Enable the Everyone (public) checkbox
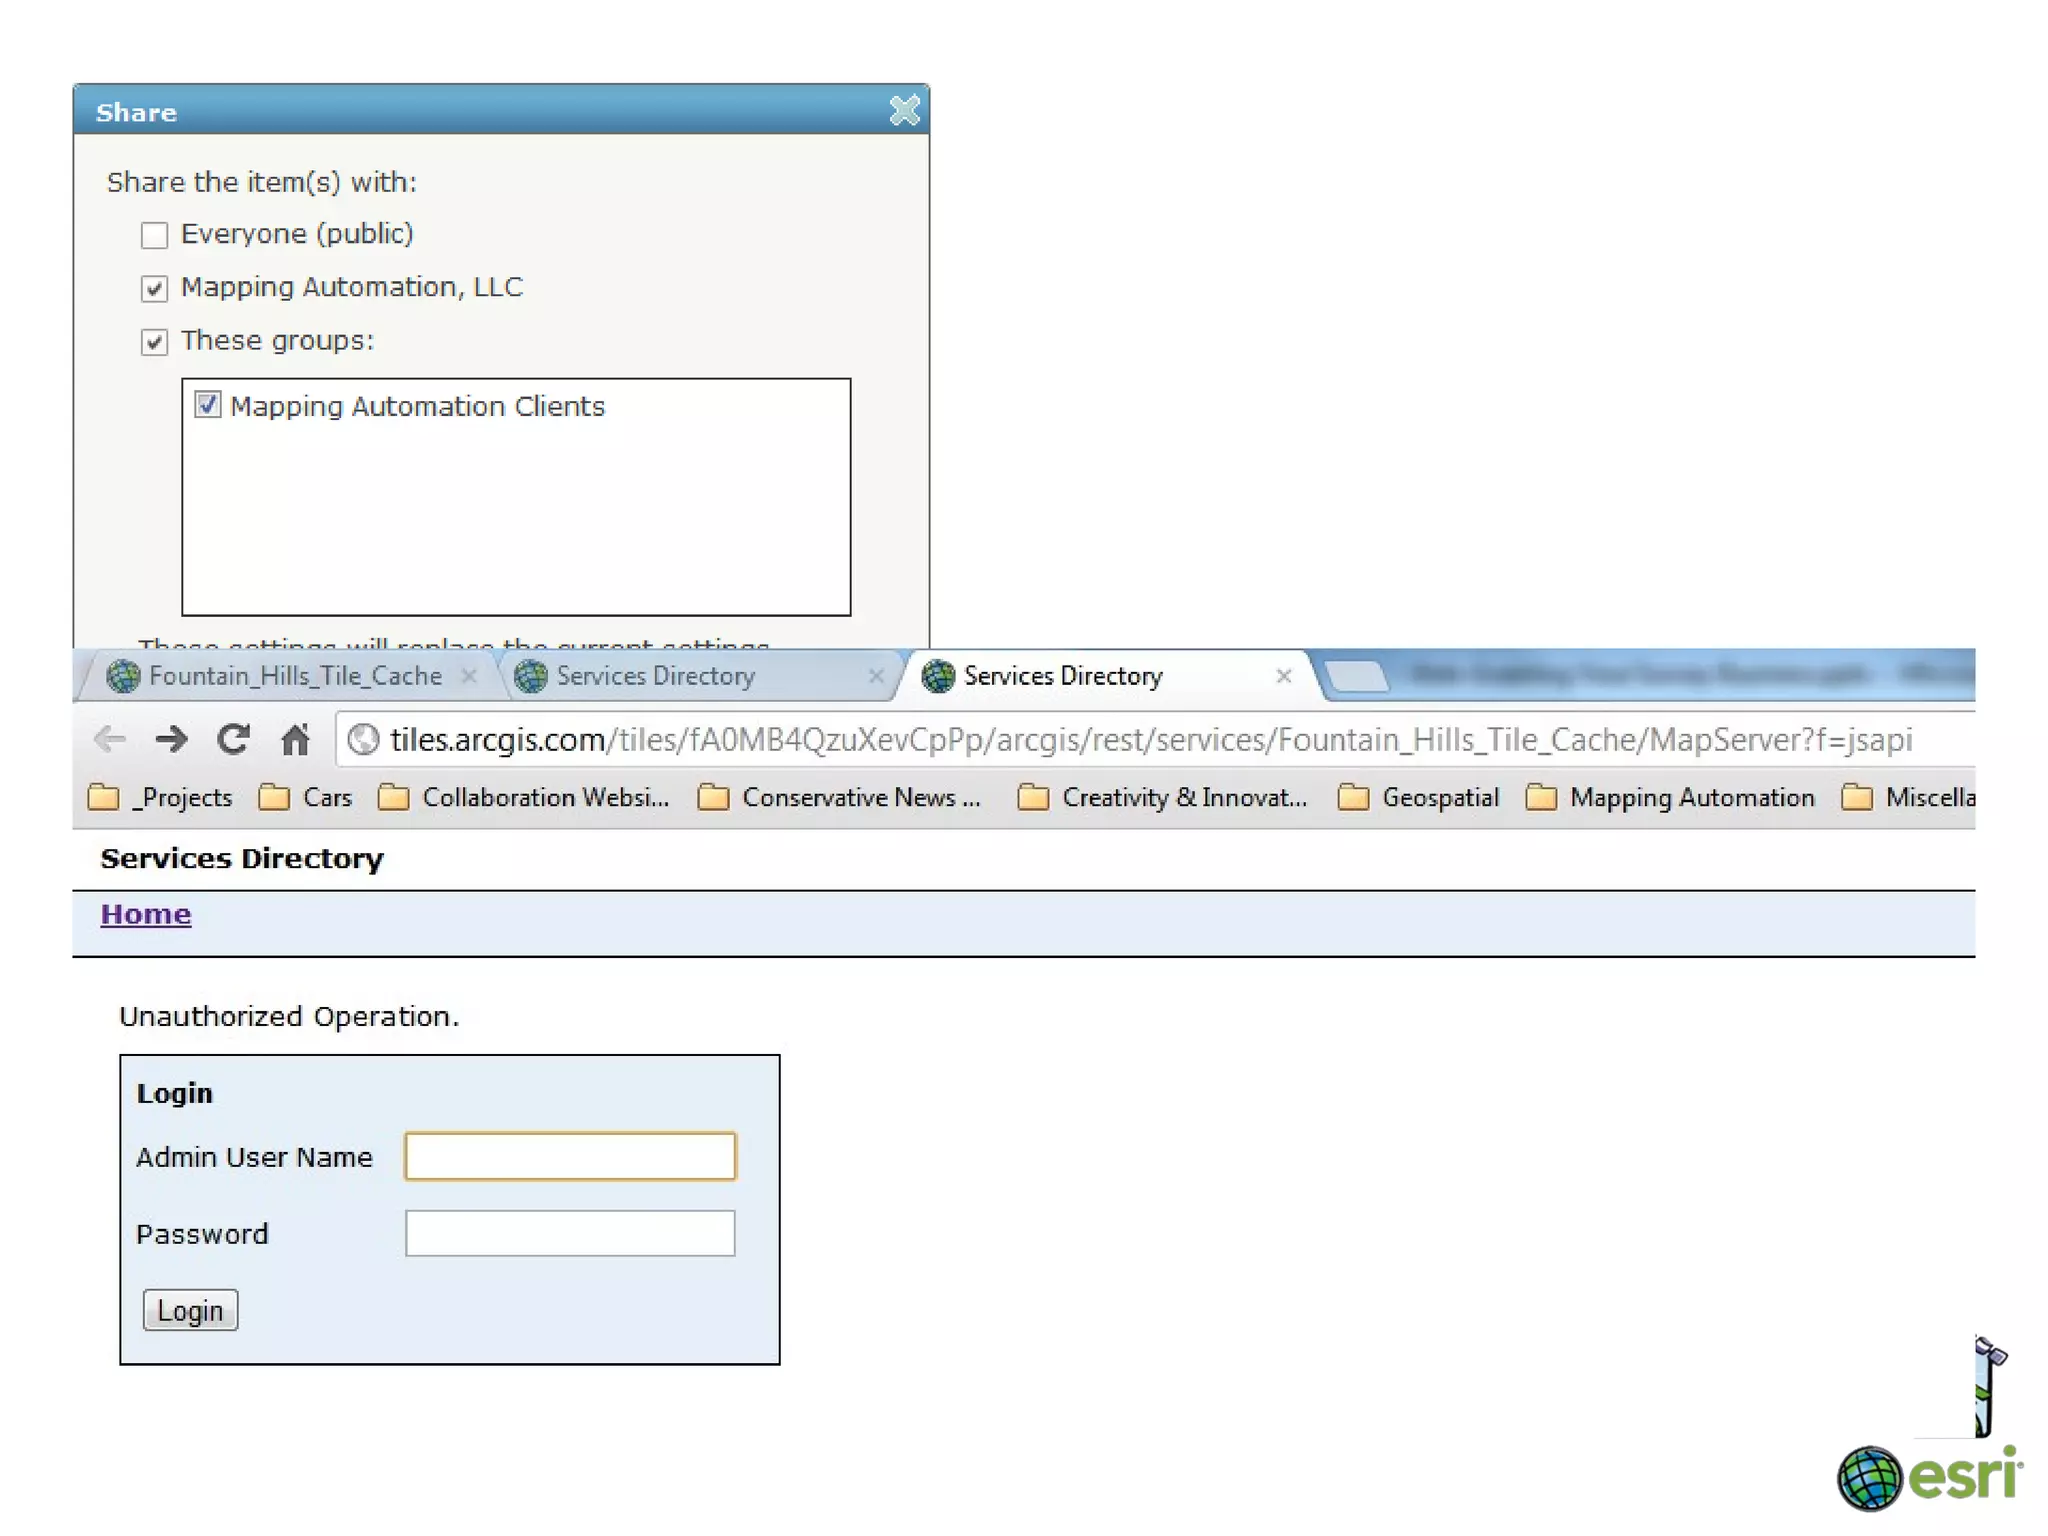This screenshot has height=1536, width=2048. [x=154, y=235]
